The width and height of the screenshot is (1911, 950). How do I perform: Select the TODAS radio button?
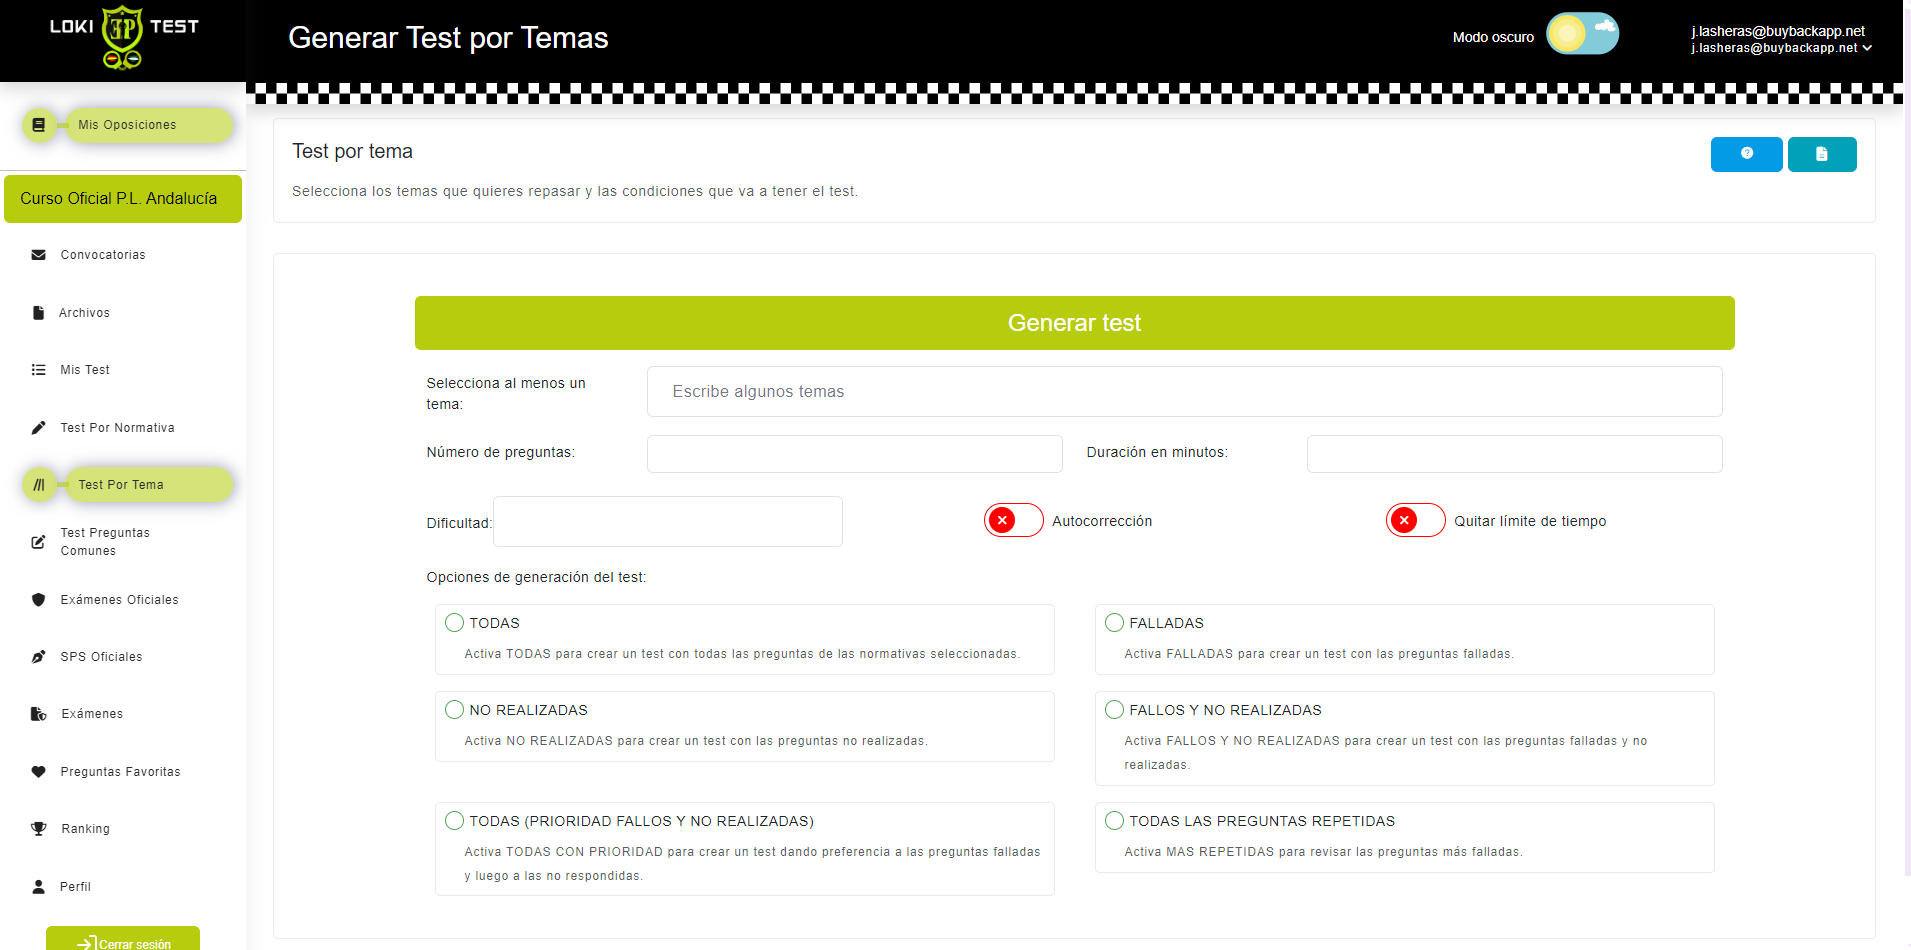454,622
